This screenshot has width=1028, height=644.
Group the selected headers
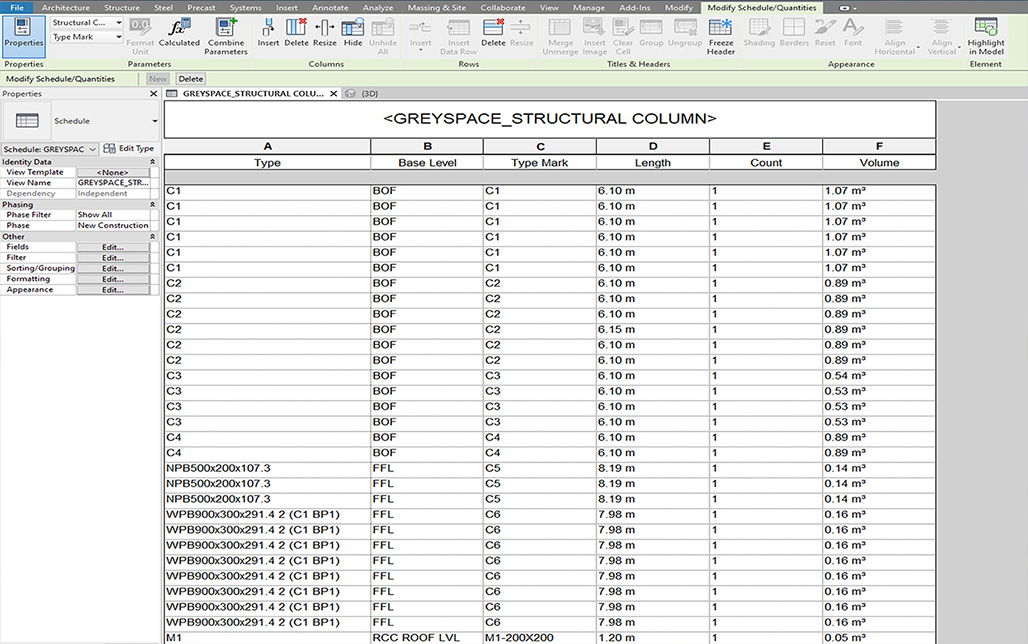(x=651, y=33)
